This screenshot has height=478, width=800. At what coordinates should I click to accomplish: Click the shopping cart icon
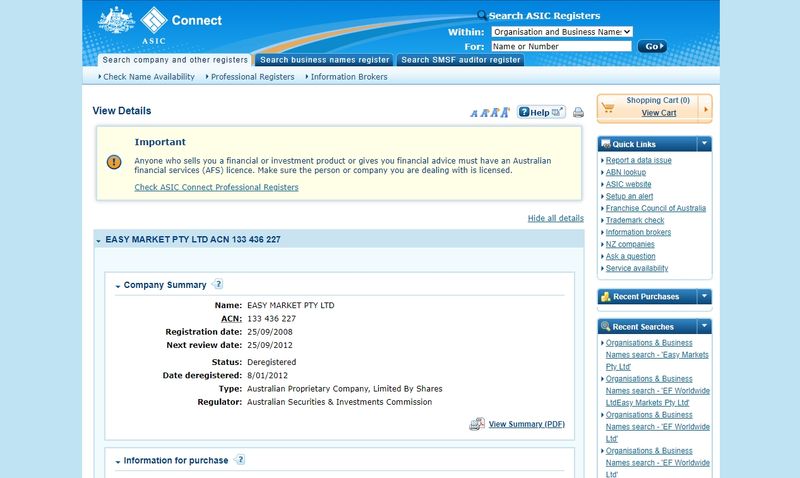[608, 108]
